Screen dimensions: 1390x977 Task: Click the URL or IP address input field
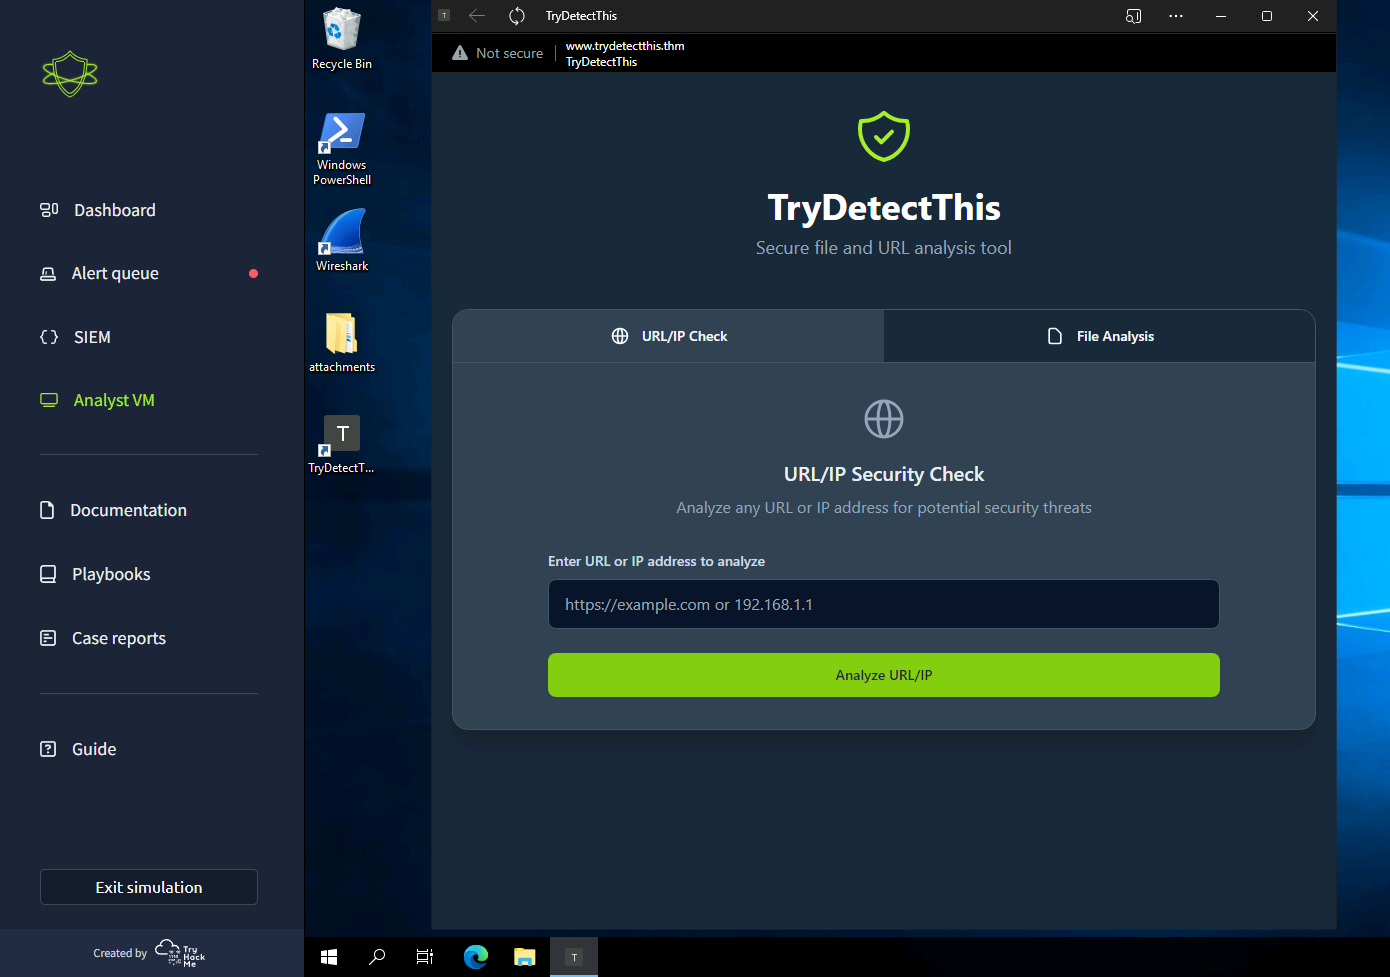[x=884, y=604]
